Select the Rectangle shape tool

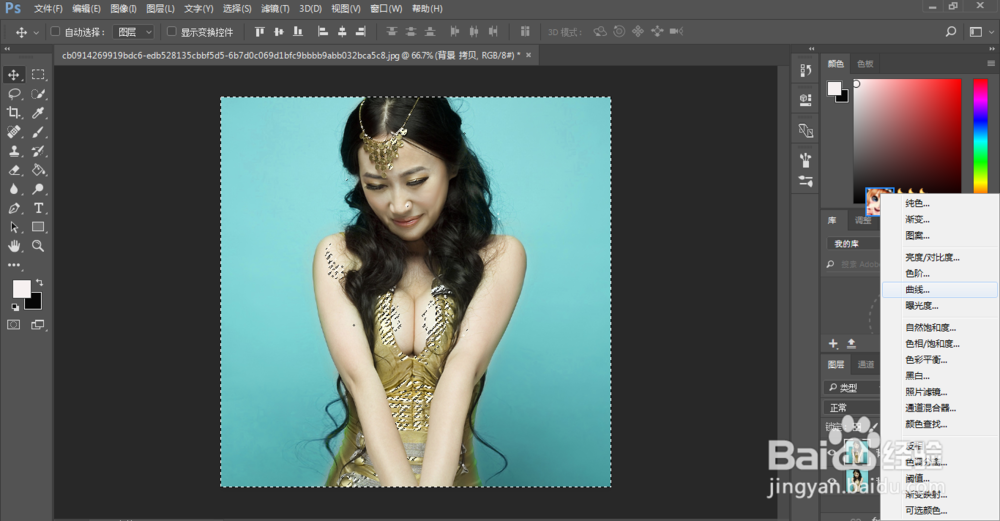[38, 227]
